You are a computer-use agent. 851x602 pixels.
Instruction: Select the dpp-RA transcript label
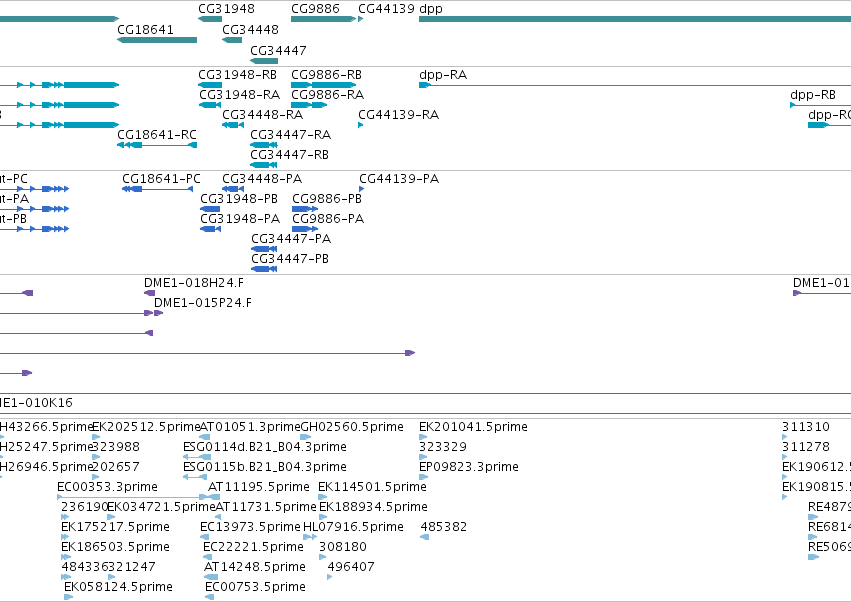(443, 74)
